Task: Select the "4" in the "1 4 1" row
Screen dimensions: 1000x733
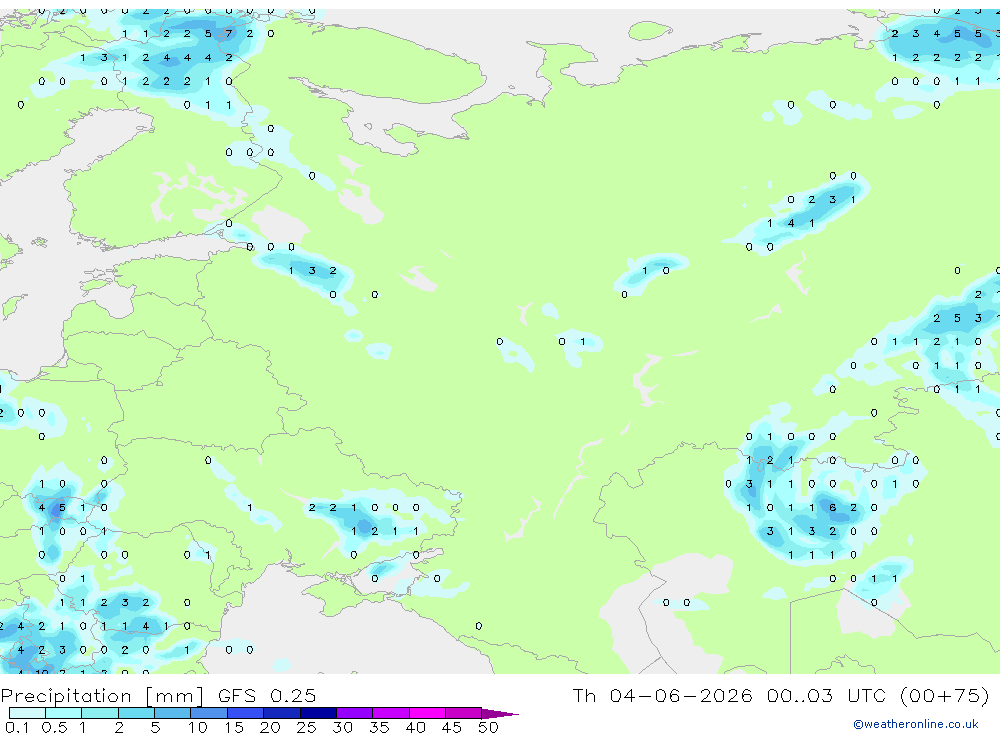Action: pyautogui.click(x=791, y=223)
